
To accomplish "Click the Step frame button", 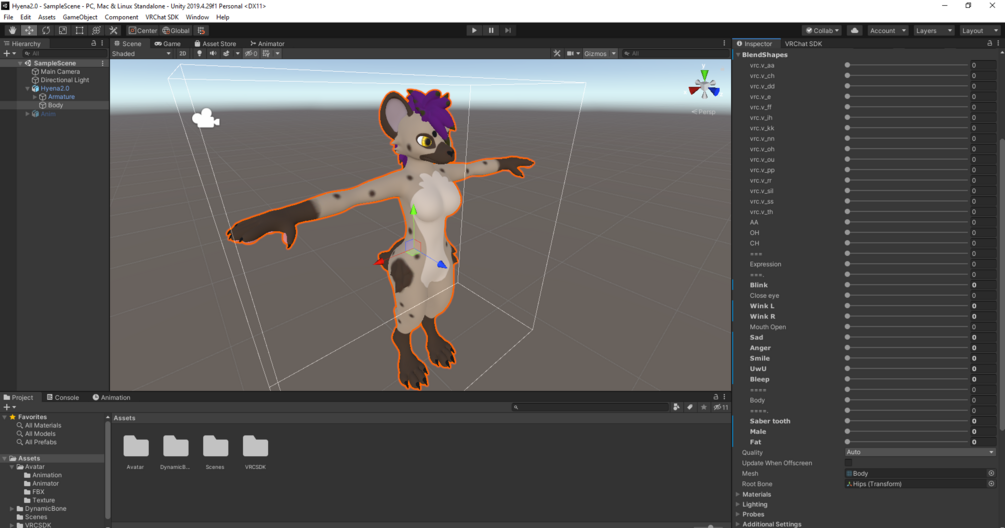I will point(508,30).
